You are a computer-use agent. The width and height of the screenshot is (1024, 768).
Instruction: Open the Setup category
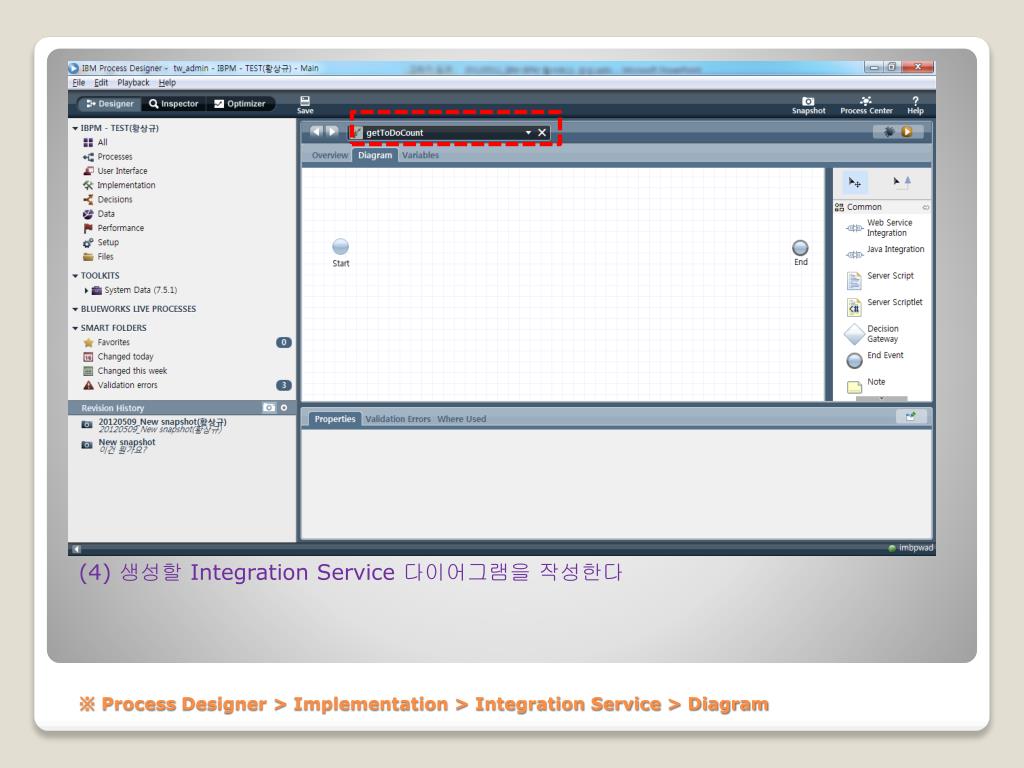coord(101,242)
